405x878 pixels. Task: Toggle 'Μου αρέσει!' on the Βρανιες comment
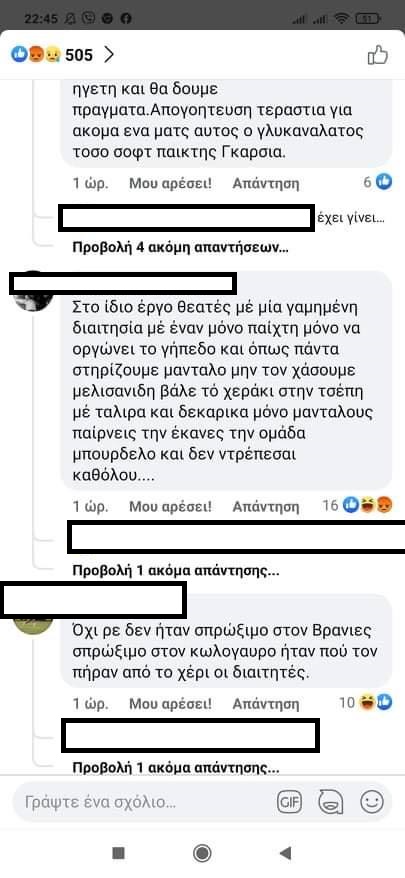click(x=170, y=703)
